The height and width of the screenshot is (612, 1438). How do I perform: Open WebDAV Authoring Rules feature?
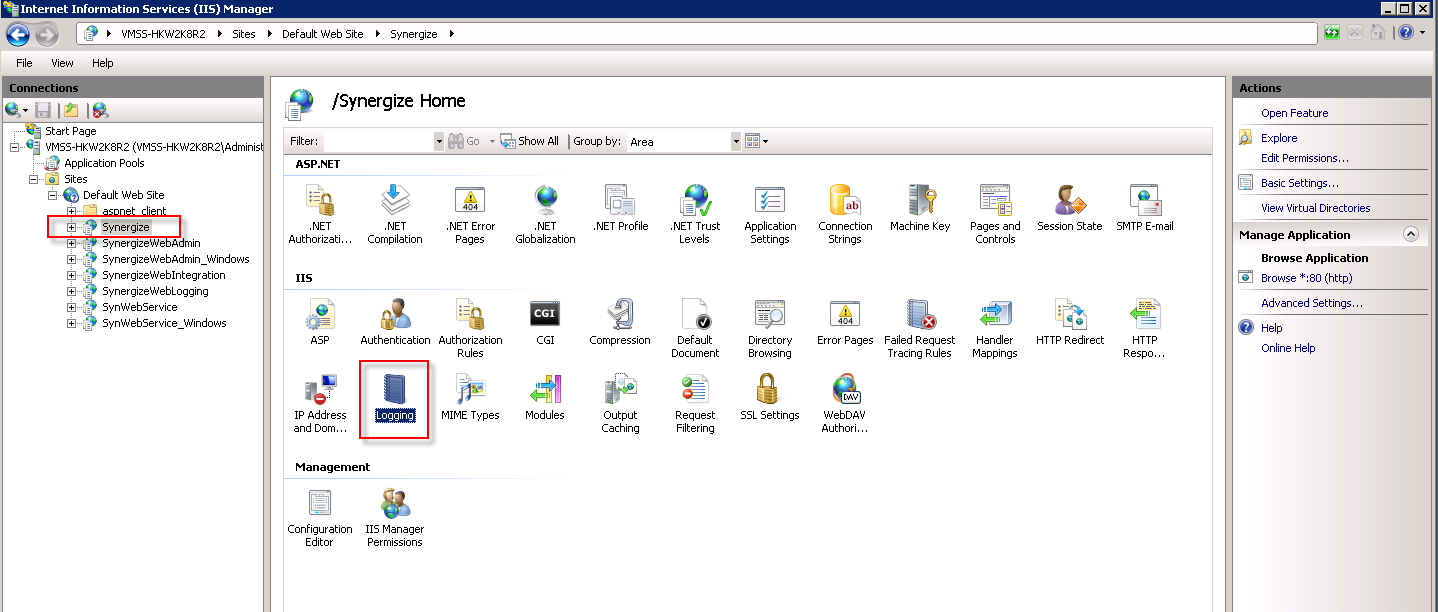coord(845,402)
